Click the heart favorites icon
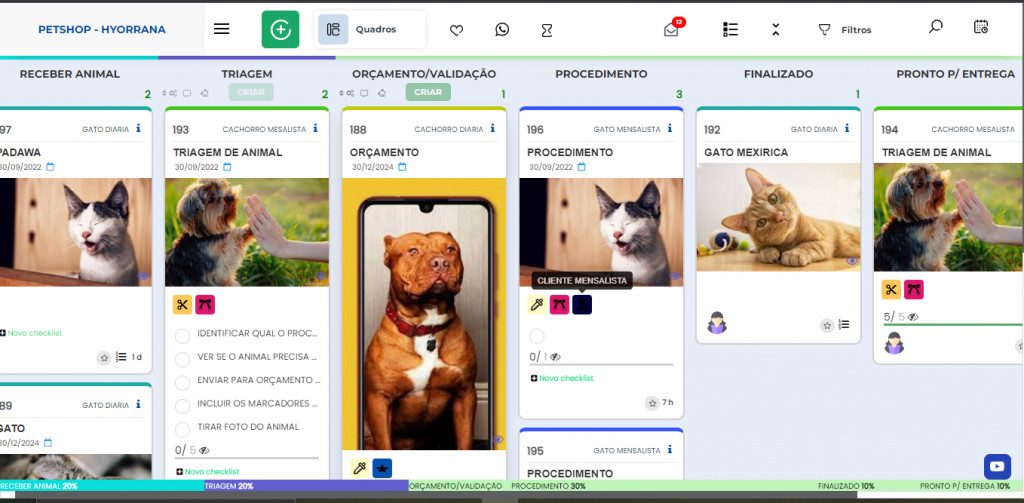This screenshot has height=503, width=1024. 456,30
